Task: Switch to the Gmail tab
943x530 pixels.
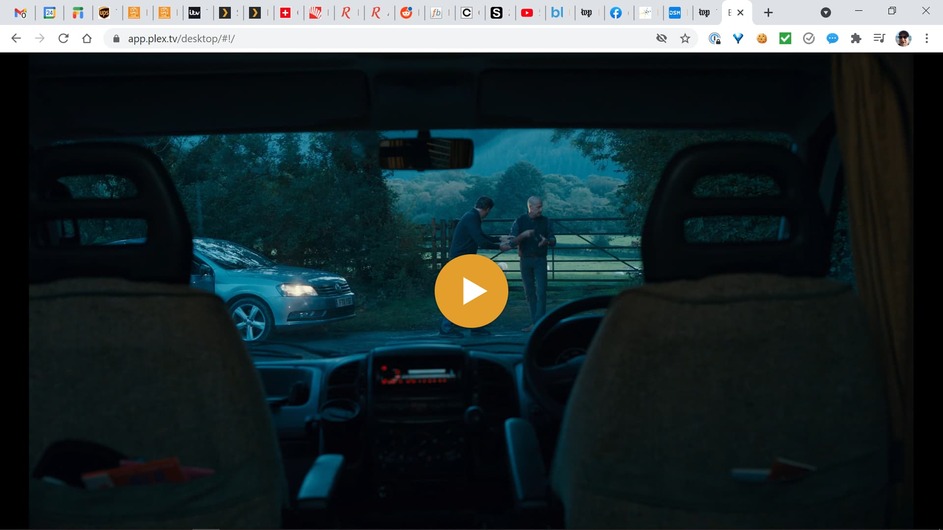Action: pyautogui.click(x=20, y=13)
